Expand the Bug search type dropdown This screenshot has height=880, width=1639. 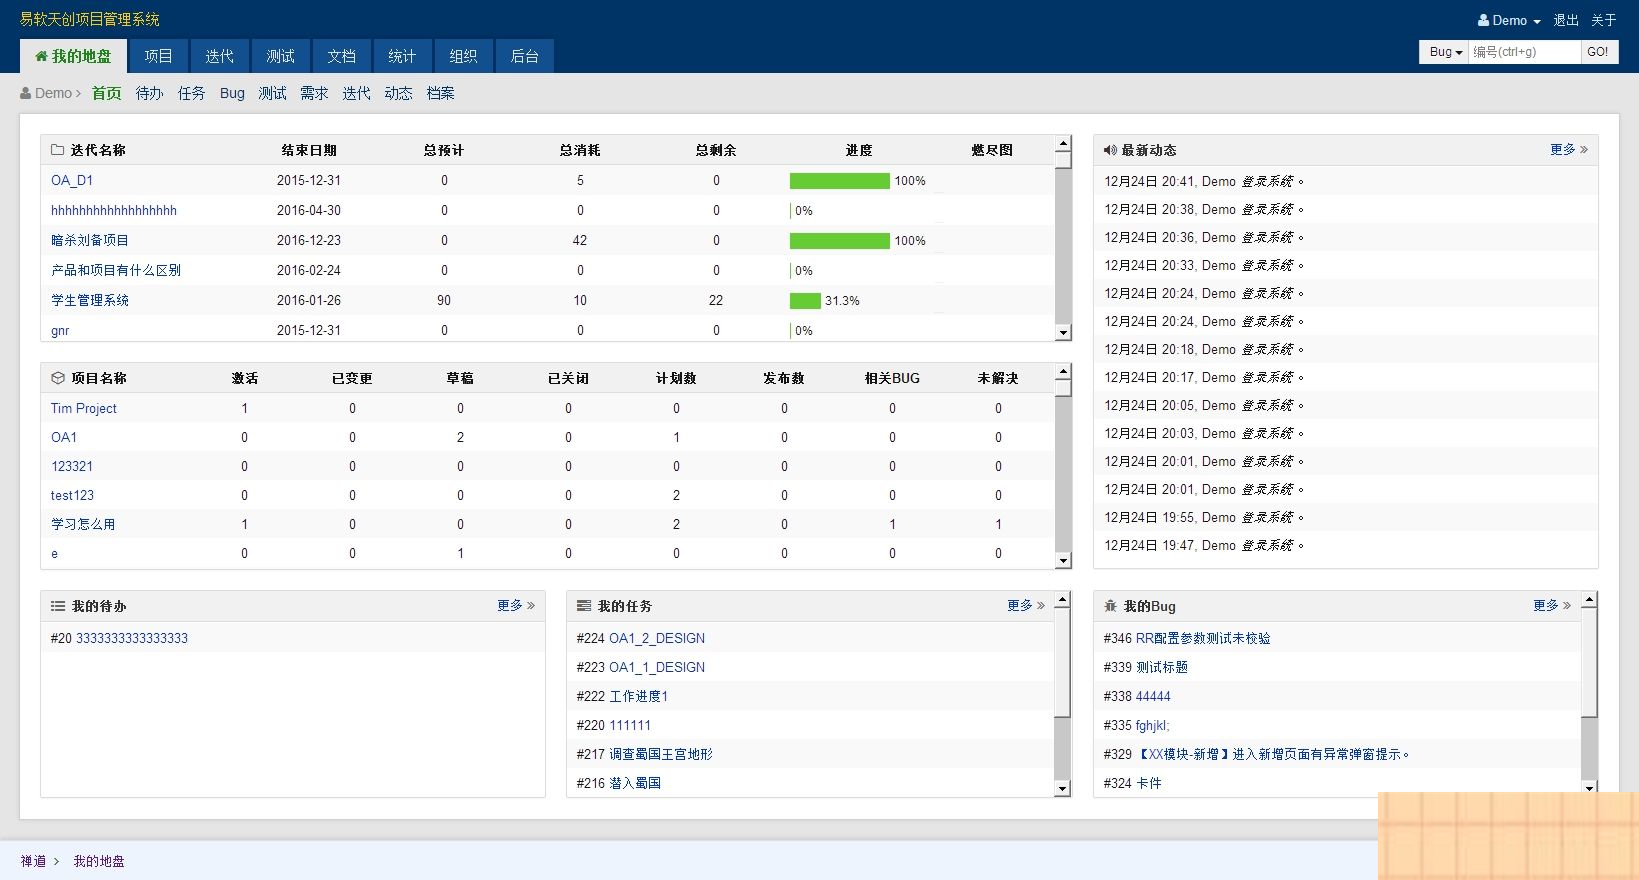tap(1445, 52)
